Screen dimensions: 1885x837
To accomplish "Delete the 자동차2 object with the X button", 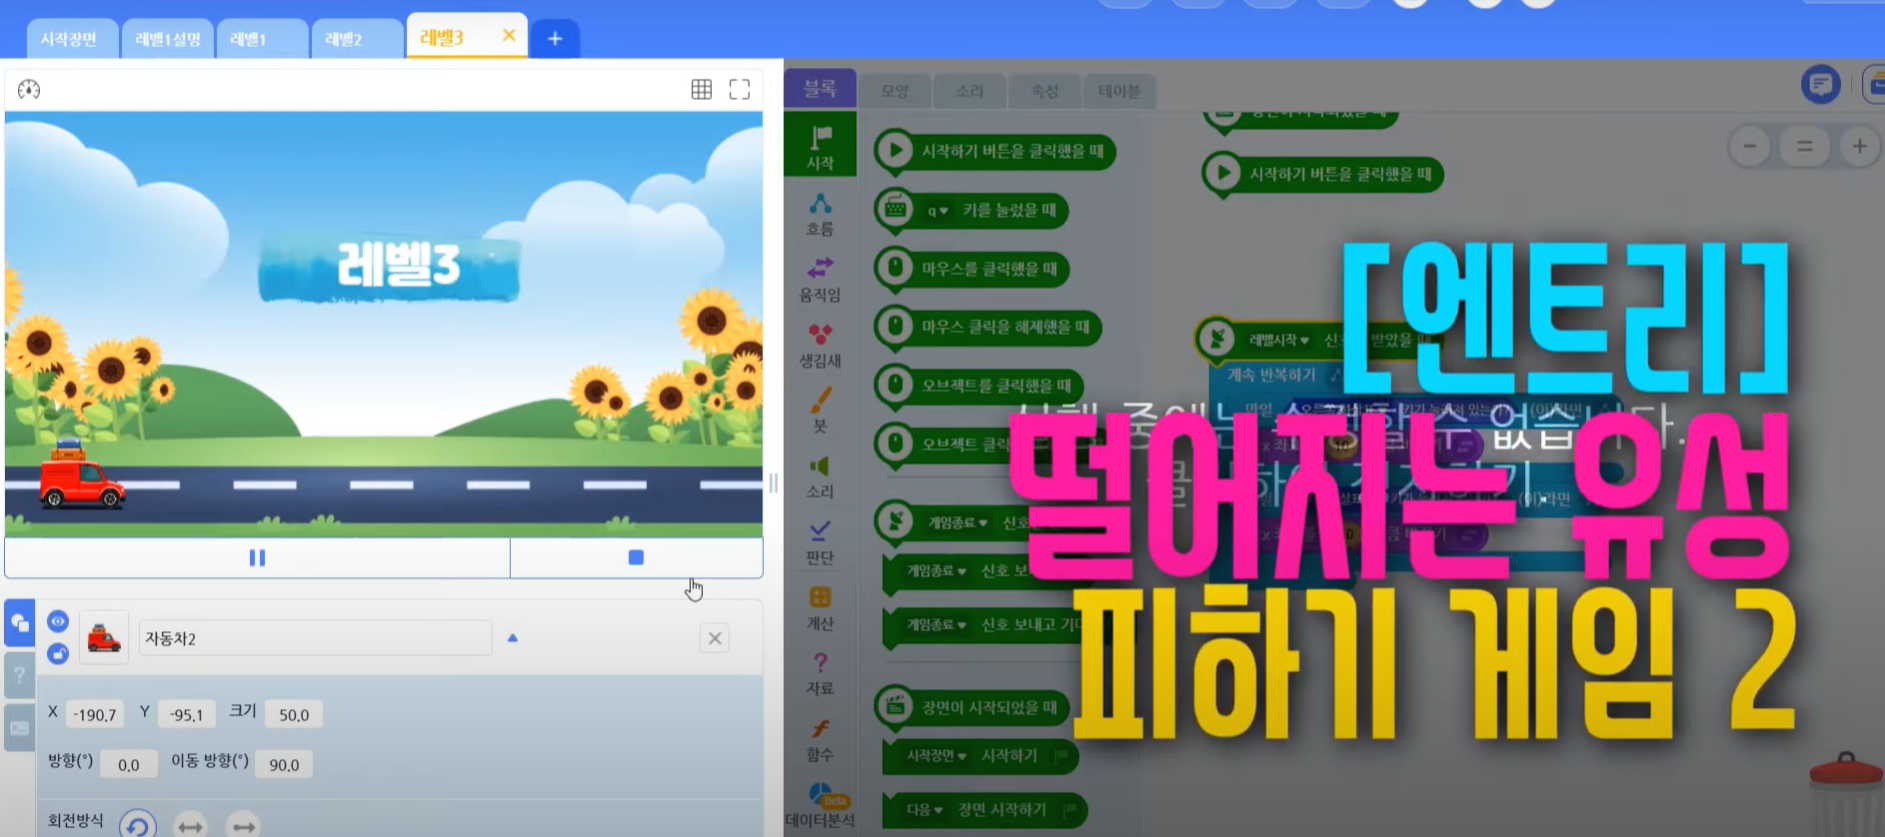I will point(715,638).
